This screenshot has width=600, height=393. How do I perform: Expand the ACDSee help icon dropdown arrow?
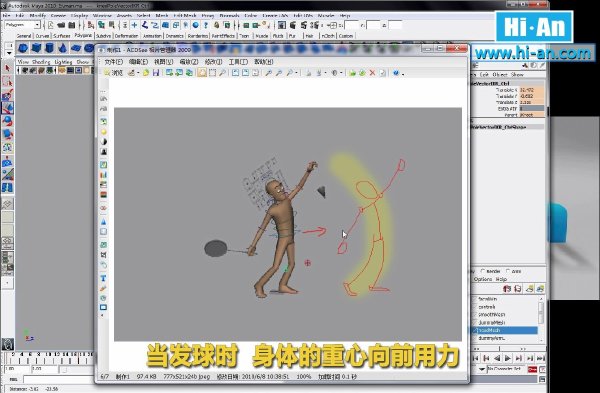coord(403,73)
